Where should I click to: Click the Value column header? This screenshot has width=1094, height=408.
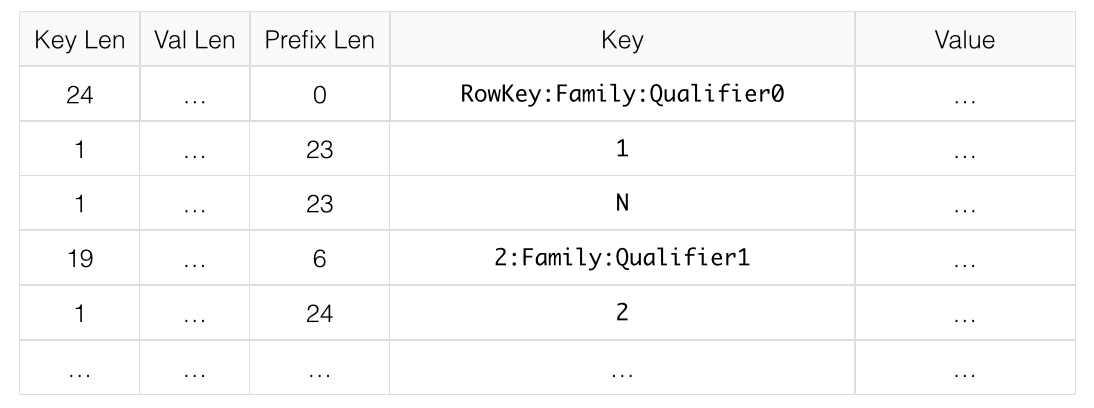(x=963, y=41)
